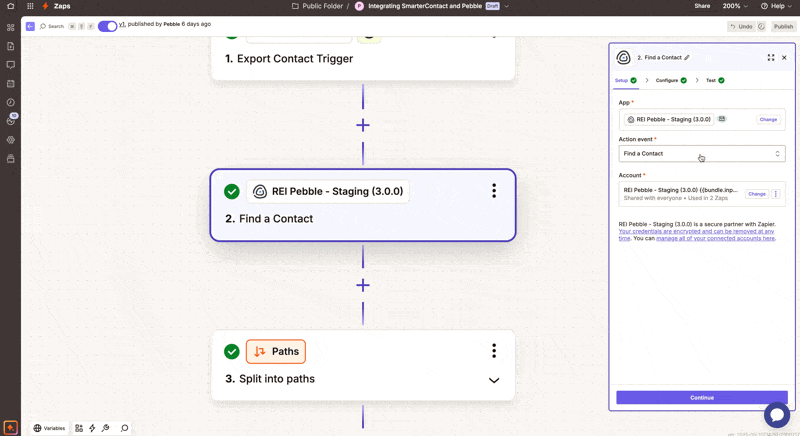
Task: Click the REI Pebble logo in panel header
Action: [x=623, y=58]
